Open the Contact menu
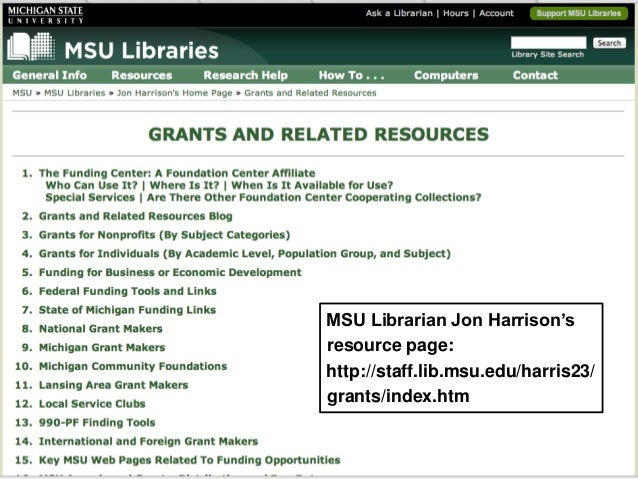638x479 pixels. (x=535, y=75)
